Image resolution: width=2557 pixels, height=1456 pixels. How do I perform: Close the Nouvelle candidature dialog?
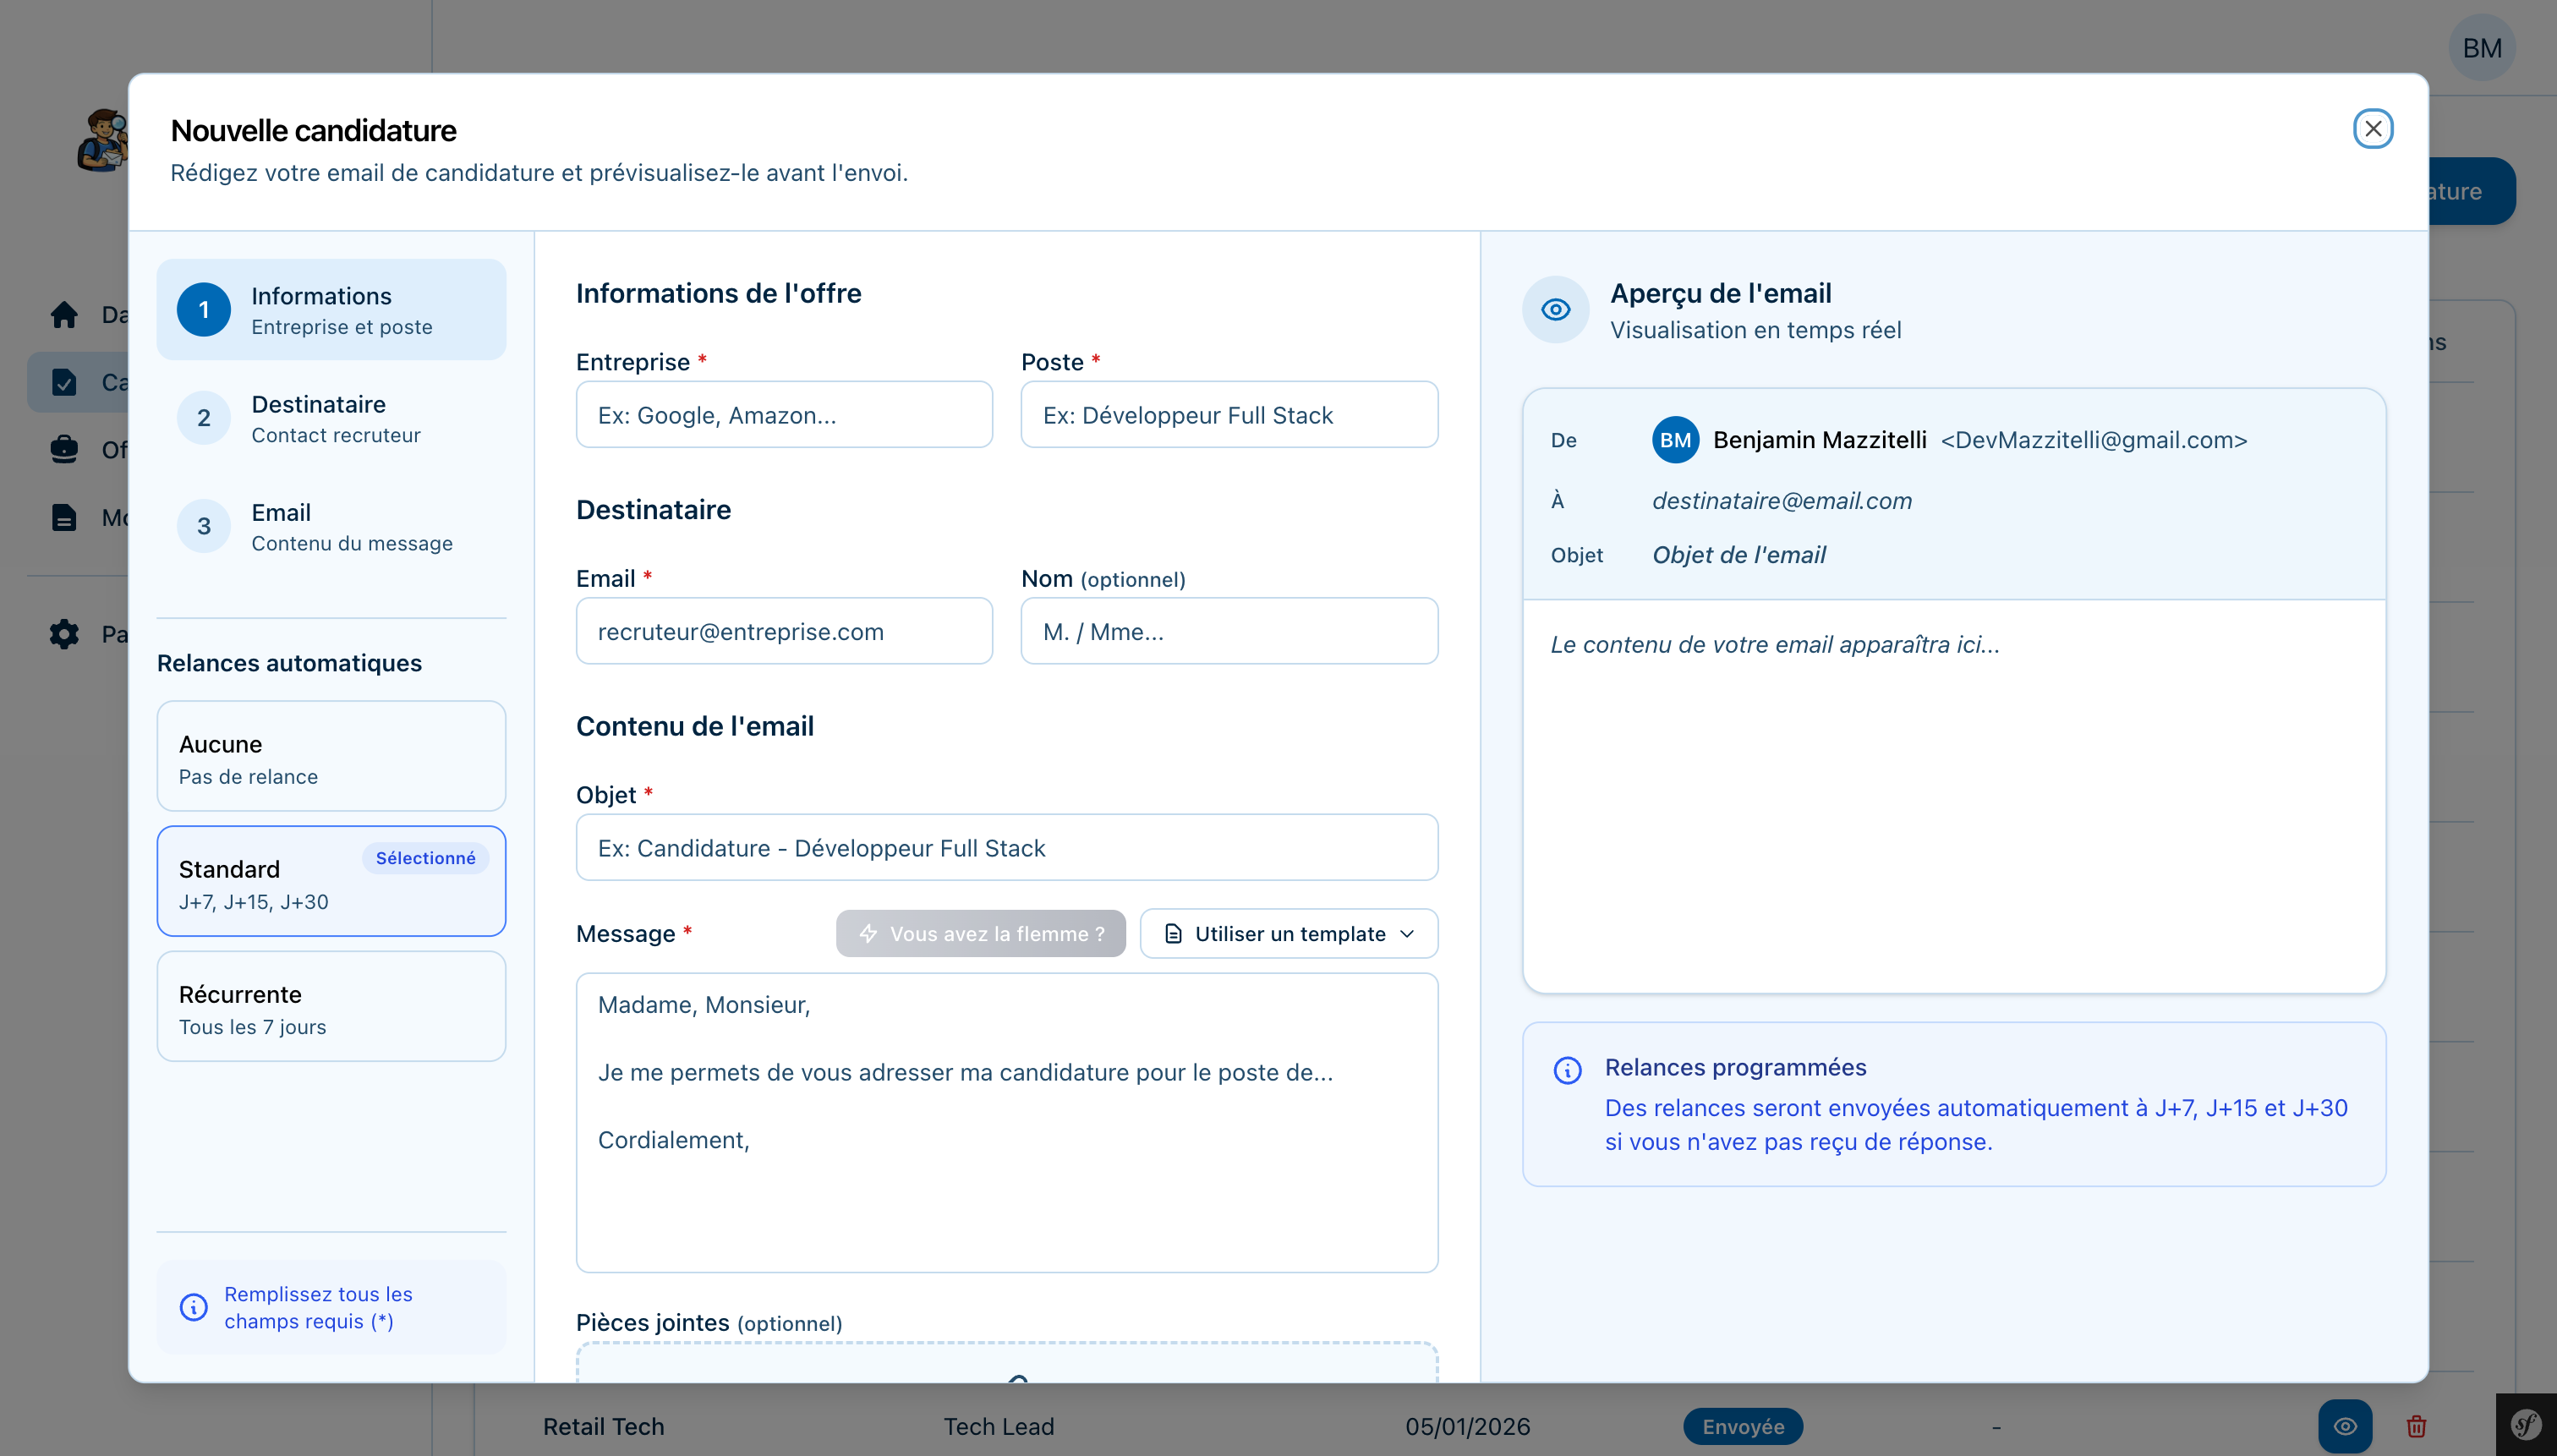pos(2373,128)
